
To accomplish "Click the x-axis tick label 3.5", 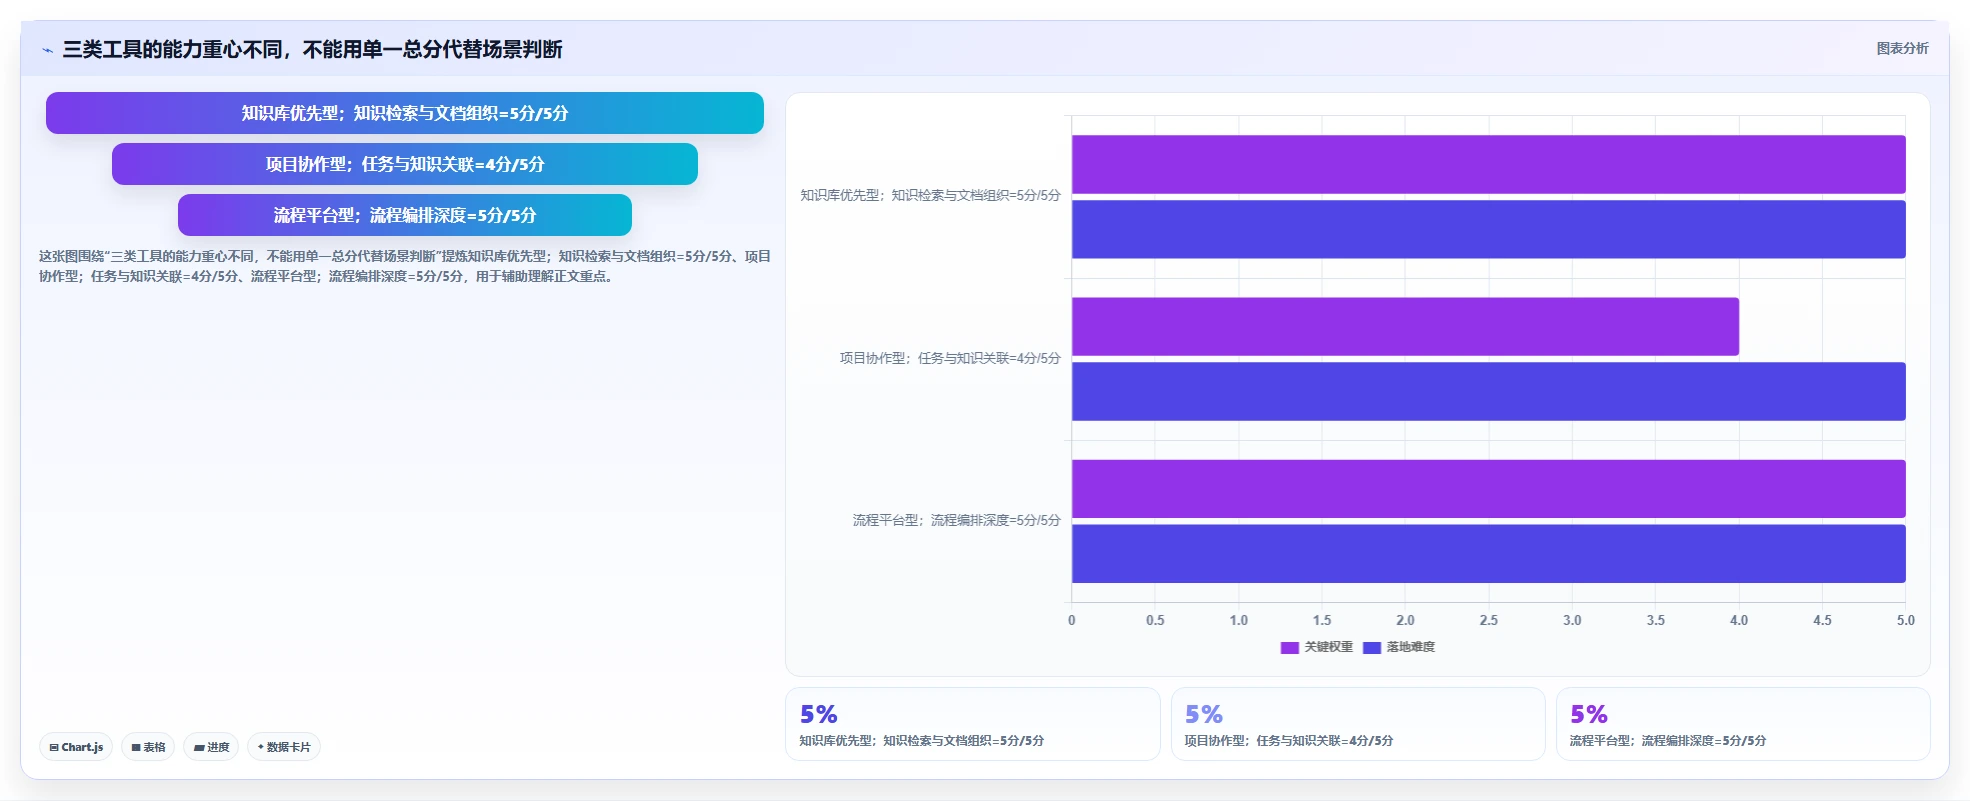I will click(x=1656, y=620).
